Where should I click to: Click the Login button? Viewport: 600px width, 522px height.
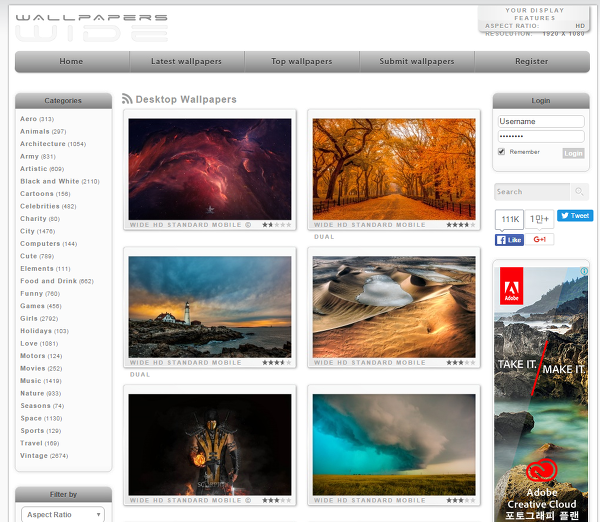[x=573, y=153]
